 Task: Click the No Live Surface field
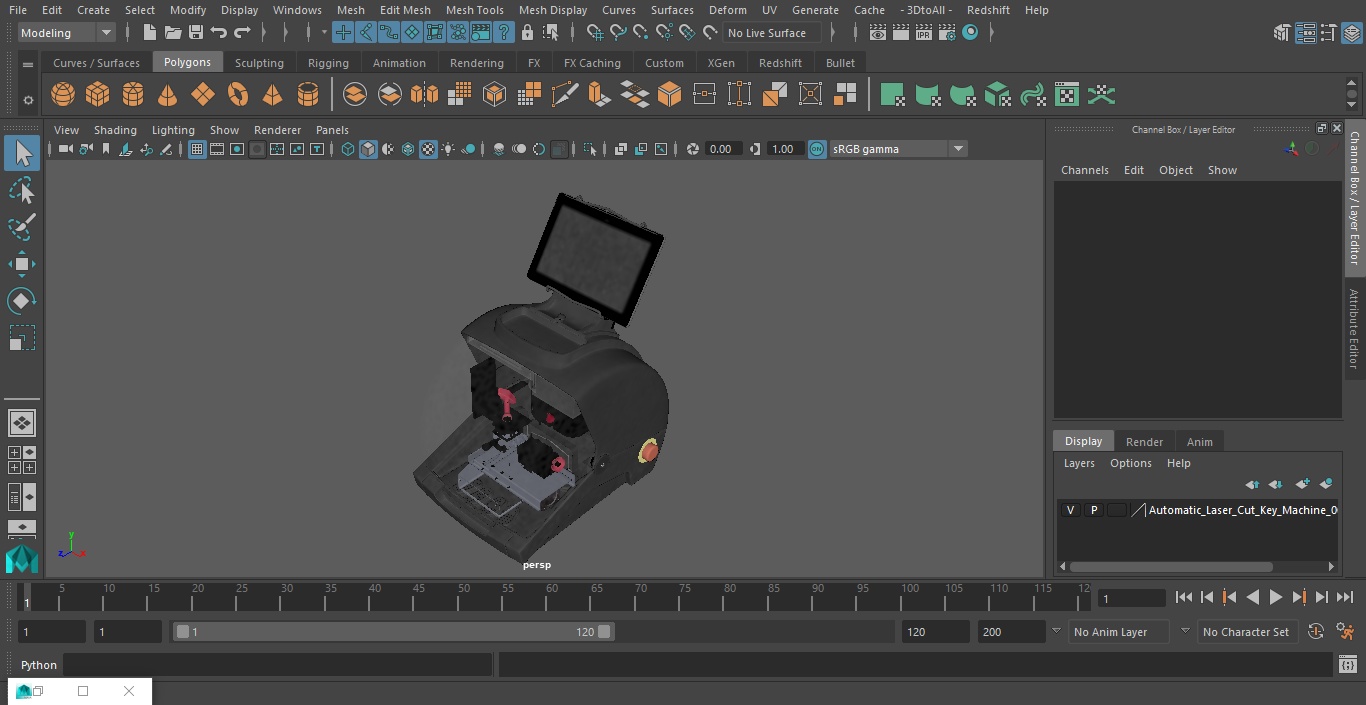[x=772, y=33]
